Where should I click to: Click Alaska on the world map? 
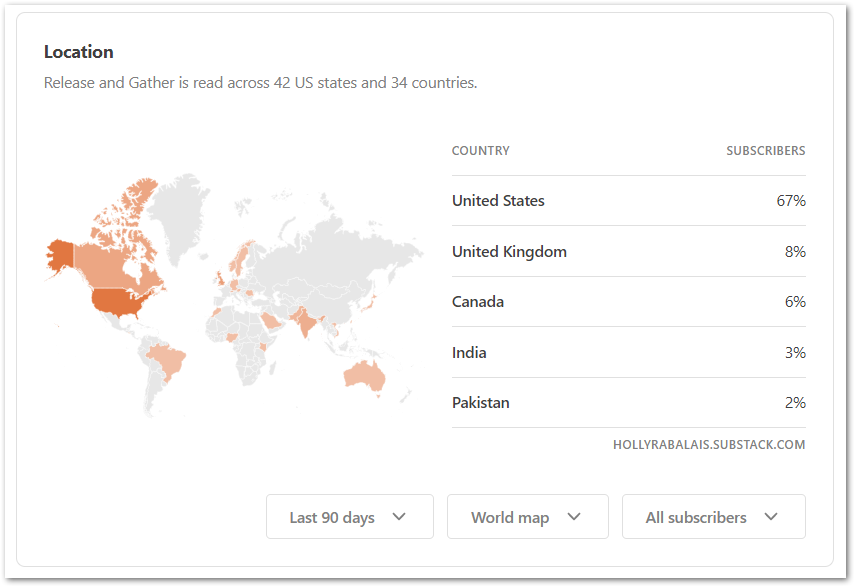click(60, 255)
